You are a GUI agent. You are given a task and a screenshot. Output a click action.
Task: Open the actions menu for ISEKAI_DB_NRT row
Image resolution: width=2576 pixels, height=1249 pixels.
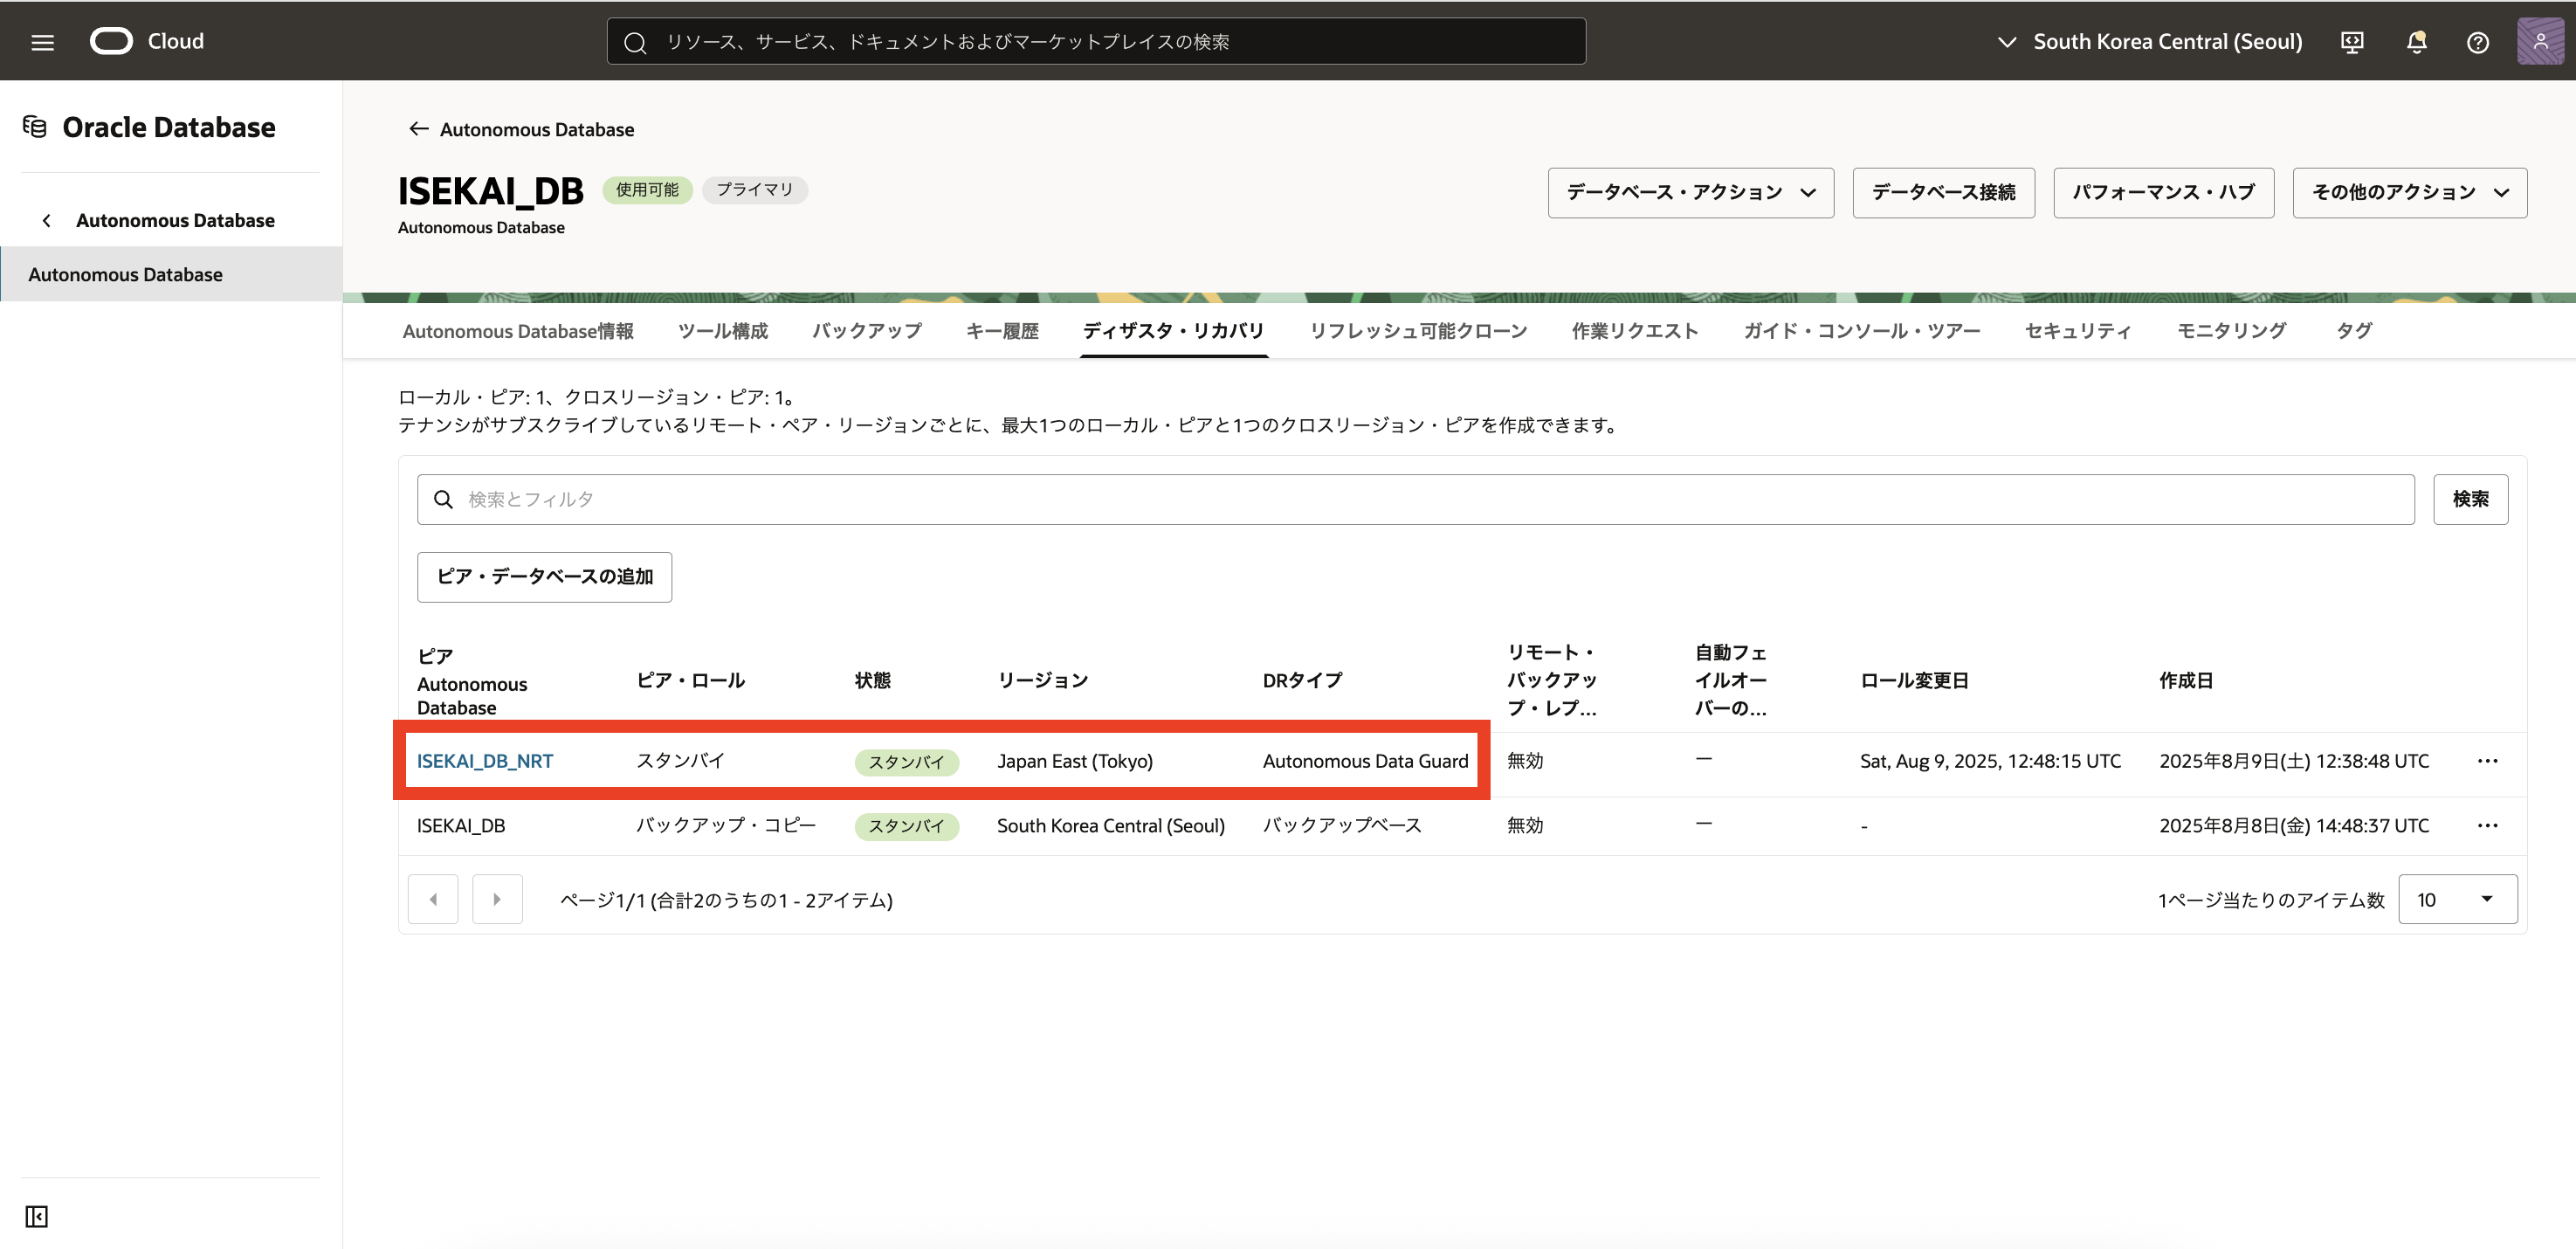(2489, 761)
